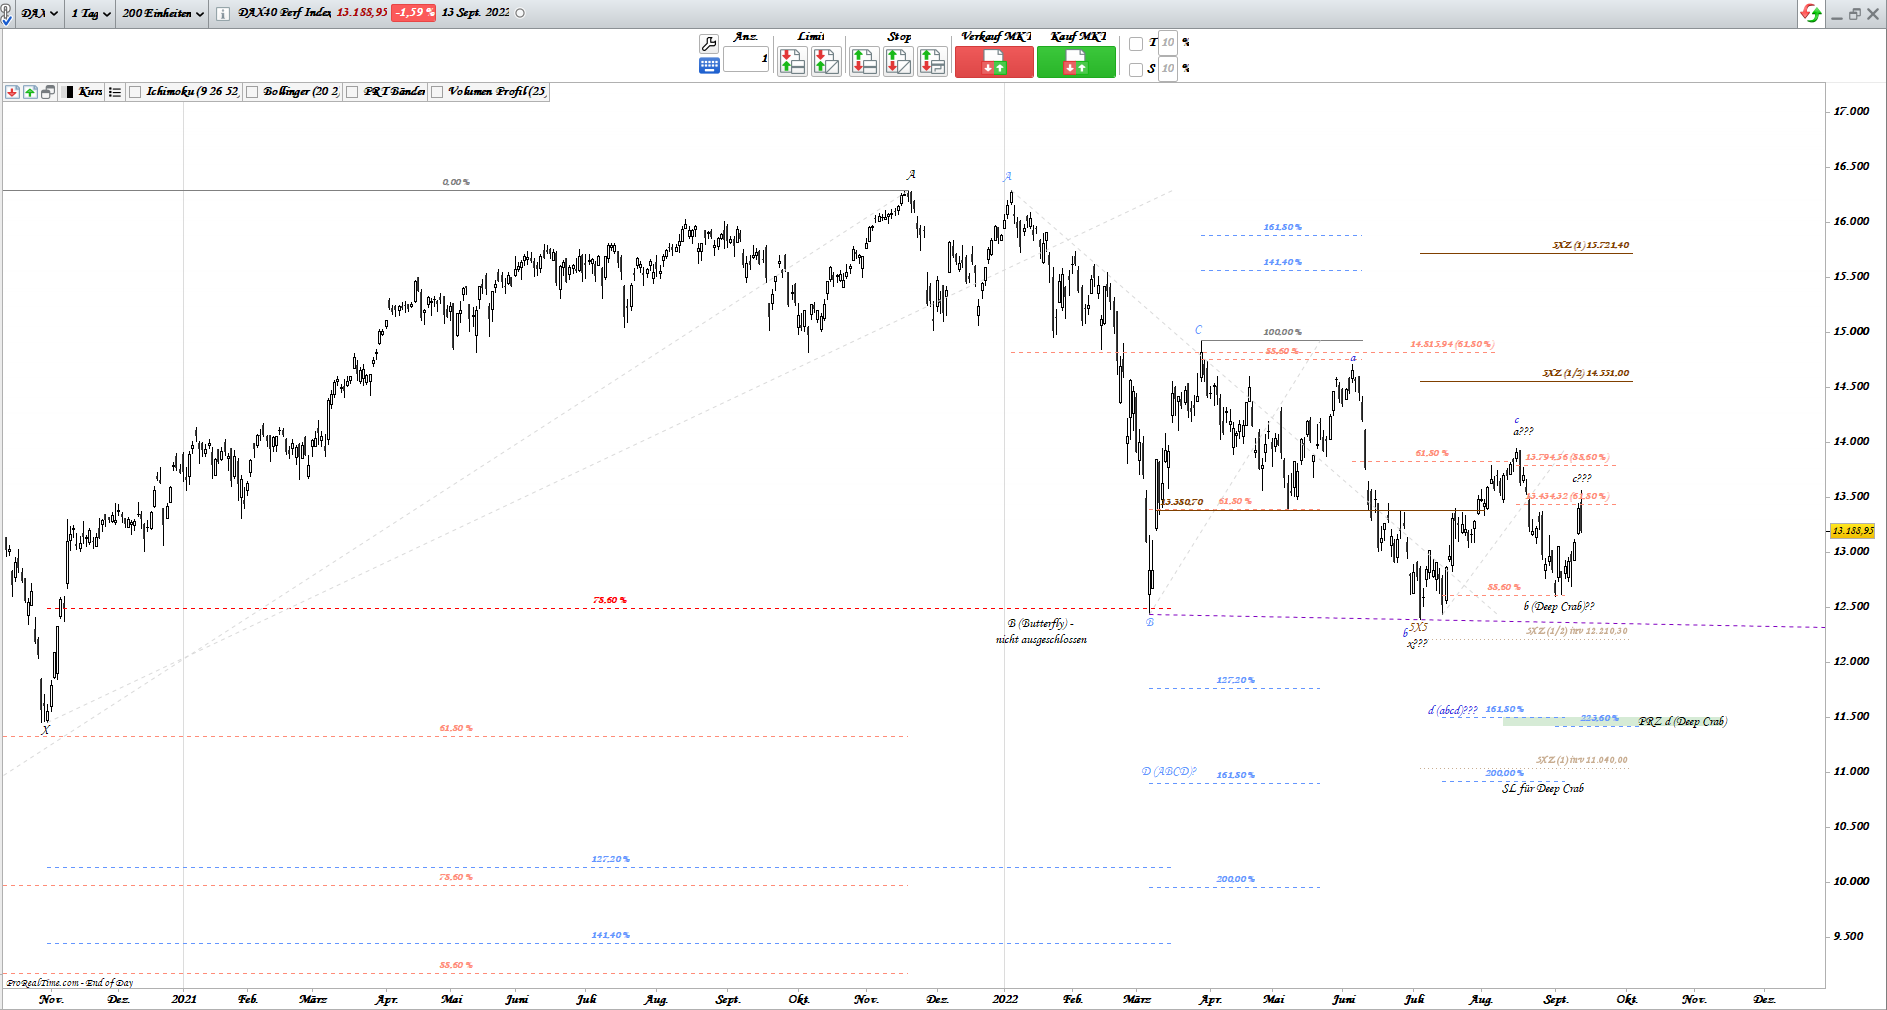Click the ProRealTime.com End of Day text
The width and height of the screenshot is (1887, 1010).
click(x=69, y=983)
